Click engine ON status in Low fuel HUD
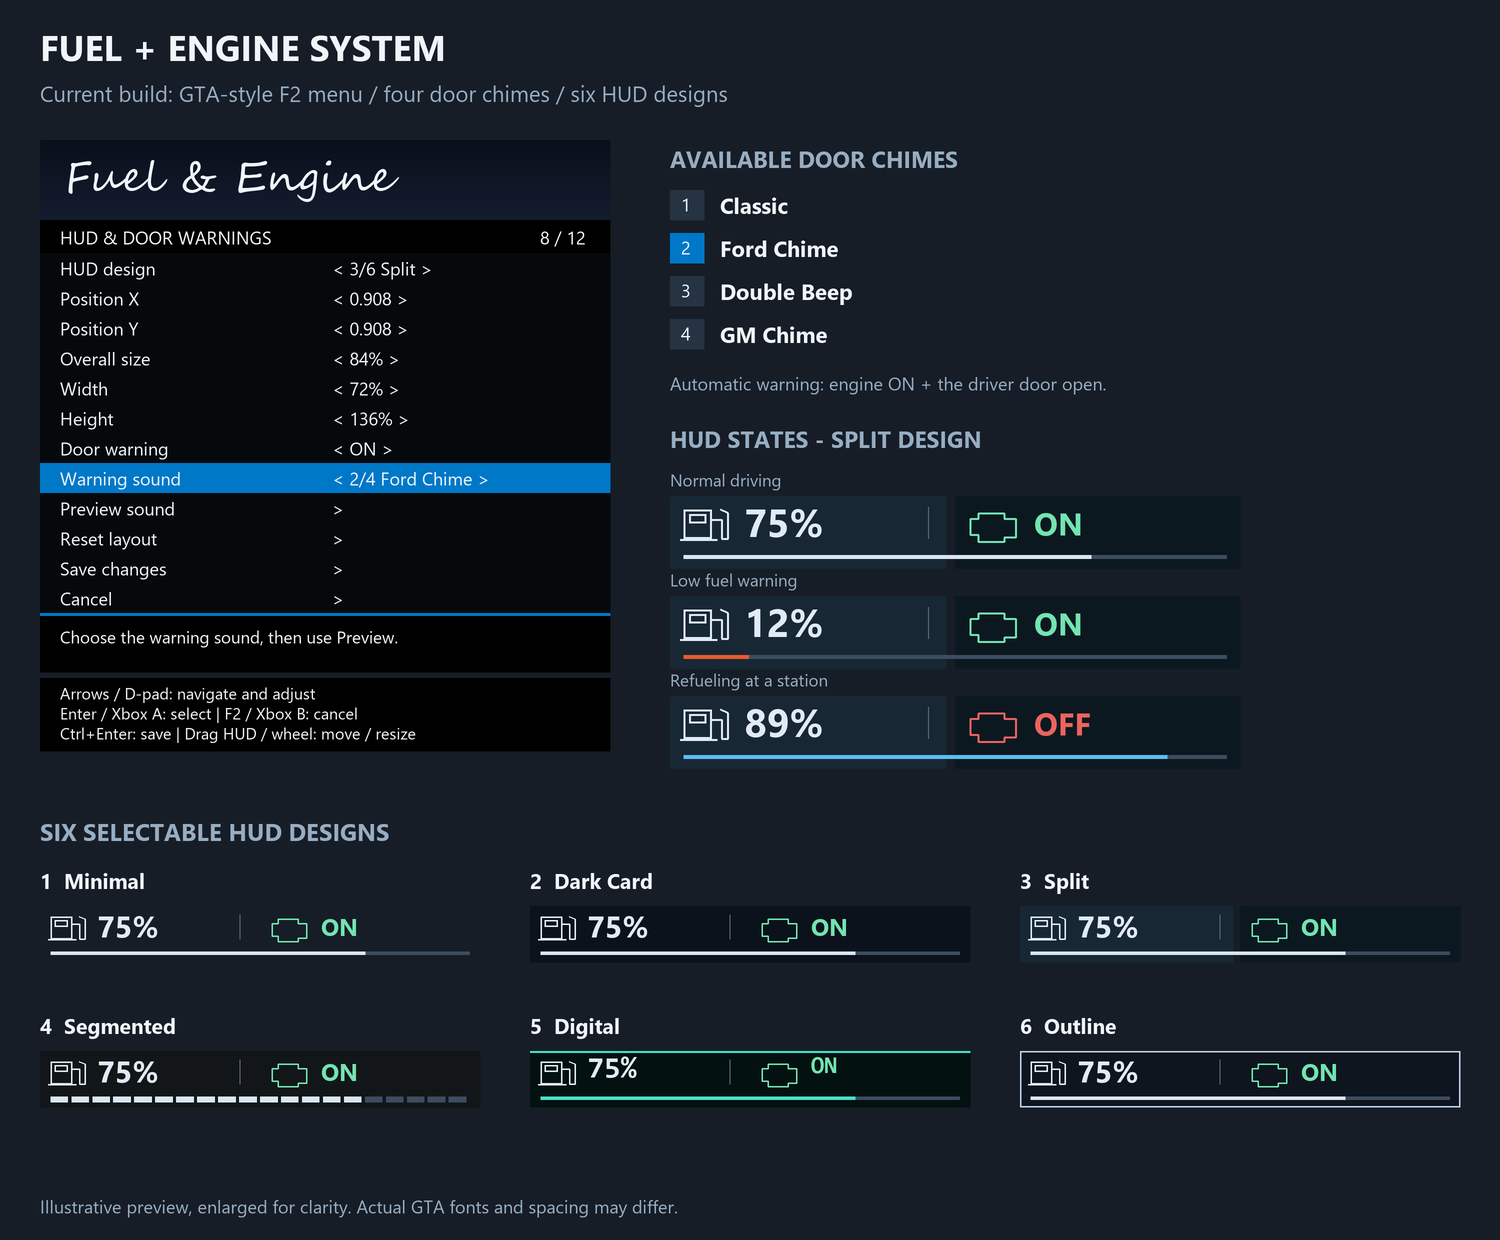The image size is (1500, 1240). pyautogui.click(x=1058, y=625)
